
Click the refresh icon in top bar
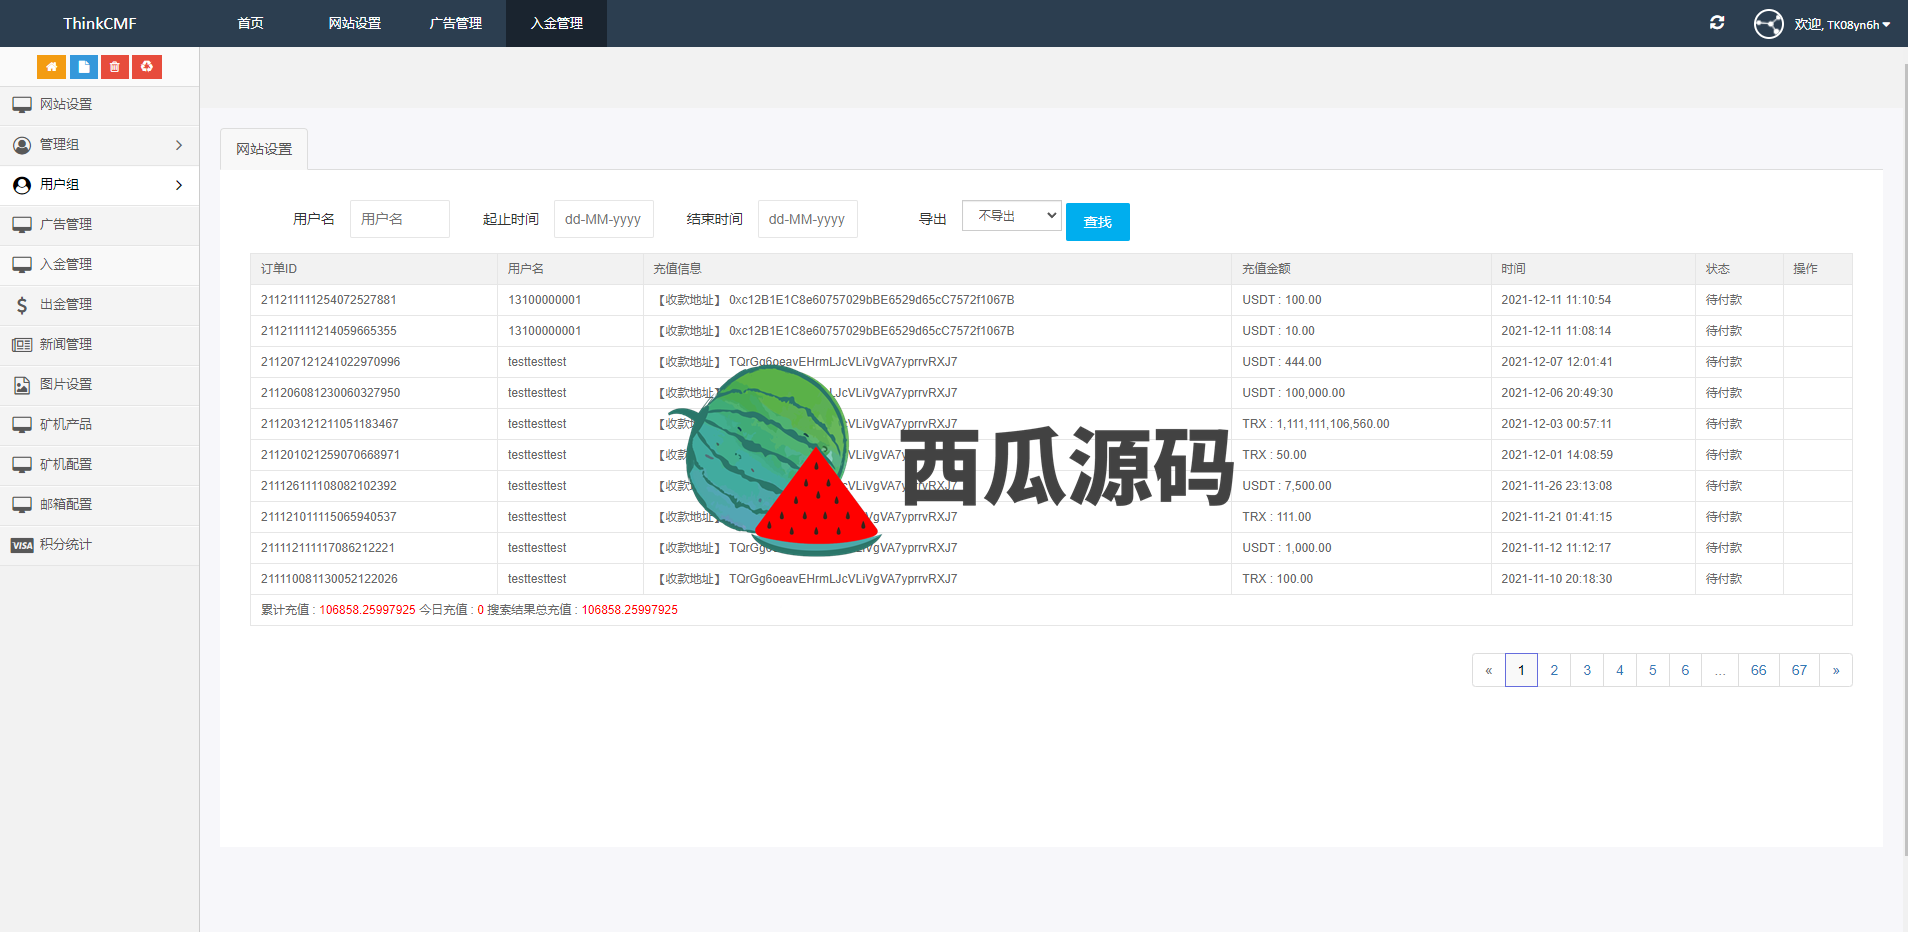tap(1717, 23)
